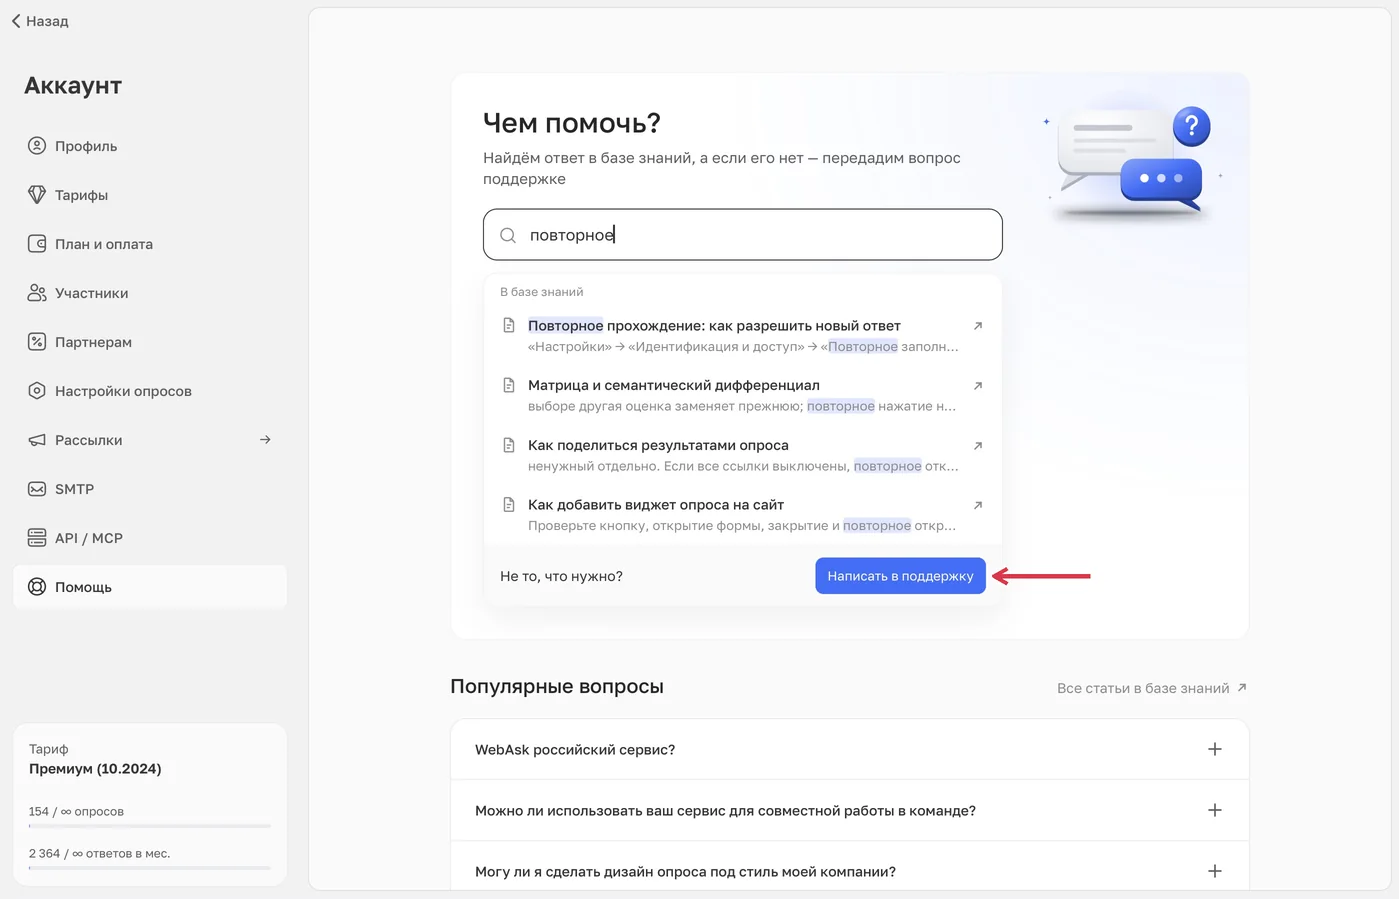Click the search magnifier icon in the help field
Viewport: 1399px width, 899px height.
tap(508, 235)
